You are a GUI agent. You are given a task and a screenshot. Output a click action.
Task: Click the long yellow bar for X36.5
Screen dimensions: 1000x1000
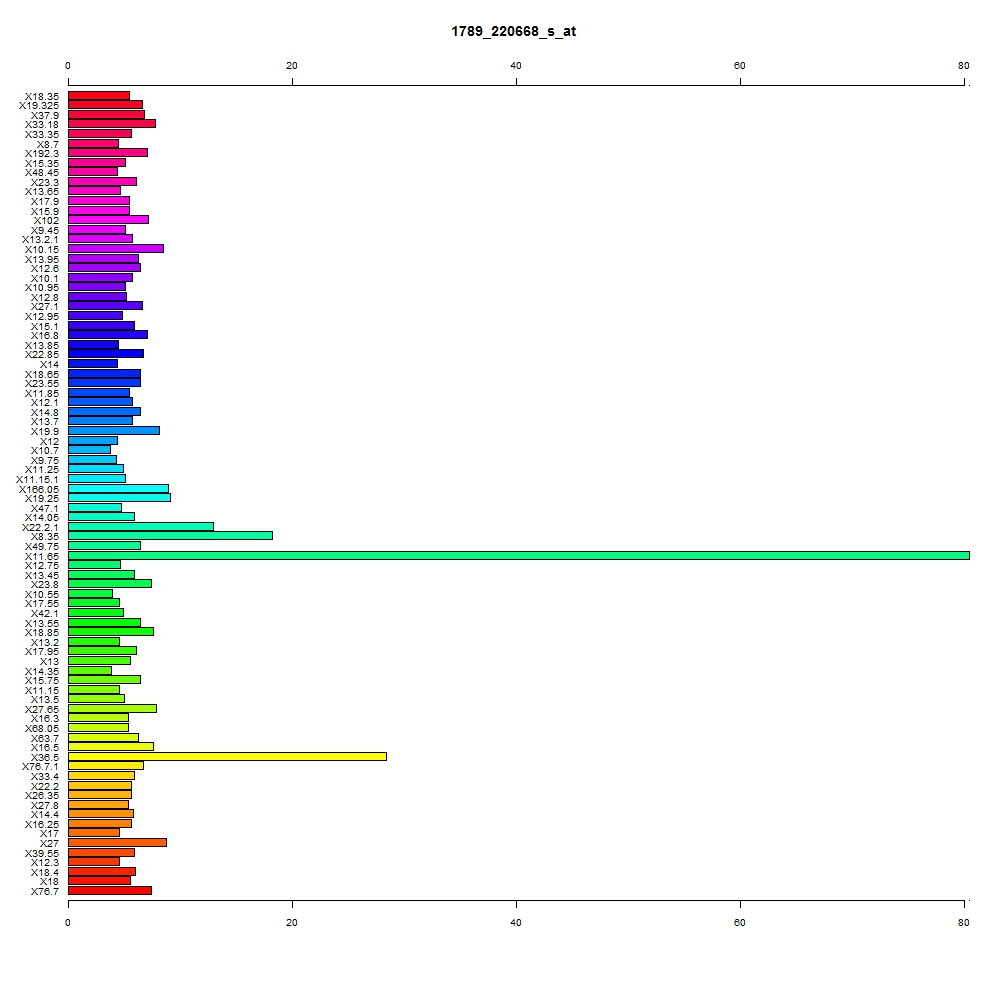point(228,756)
